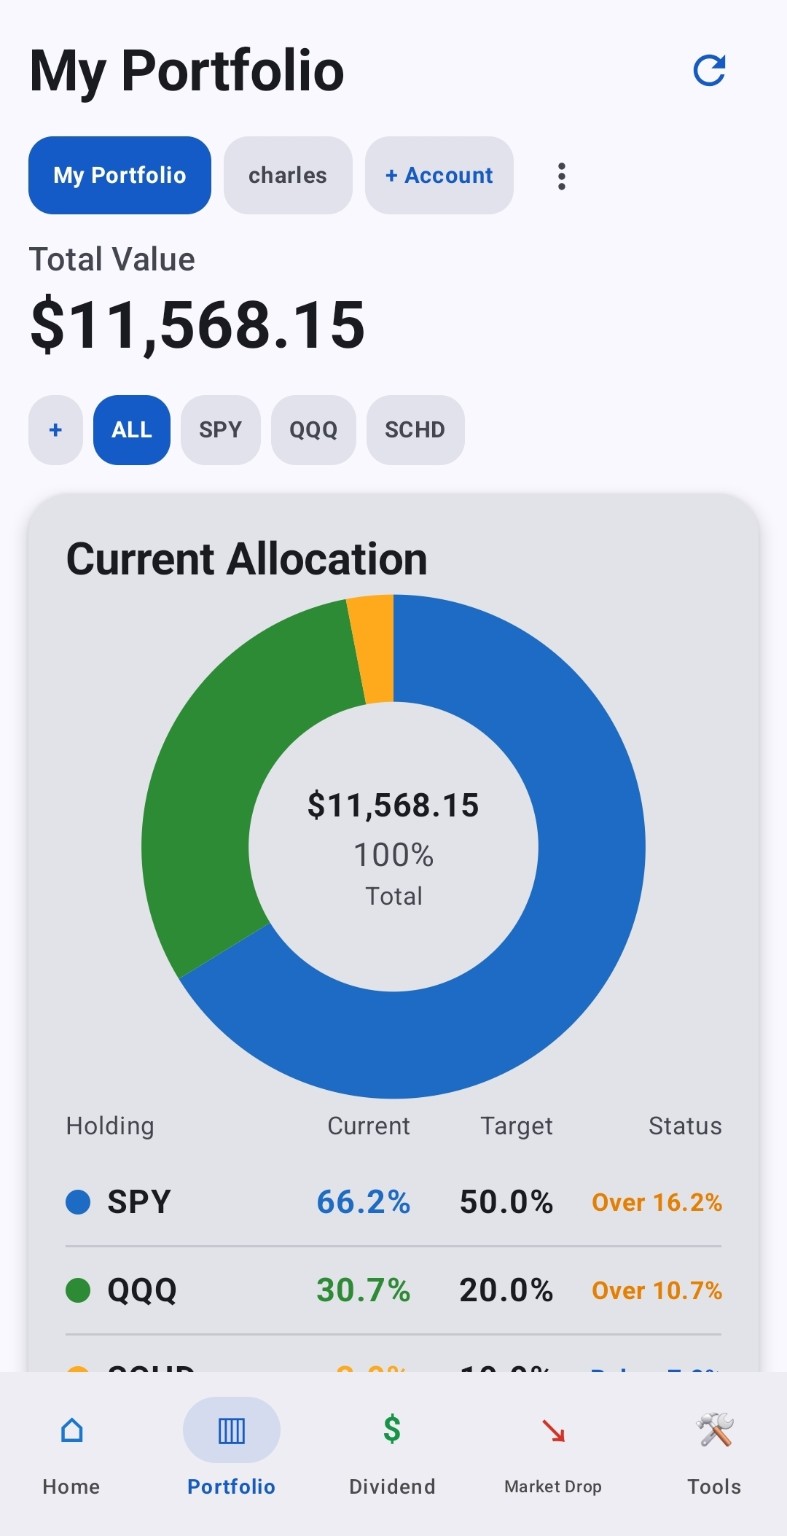Viewport: 787px width, 1536px height.
Task: Tap QQQ target value 20.0%
Action: (x=506, y=1291)
